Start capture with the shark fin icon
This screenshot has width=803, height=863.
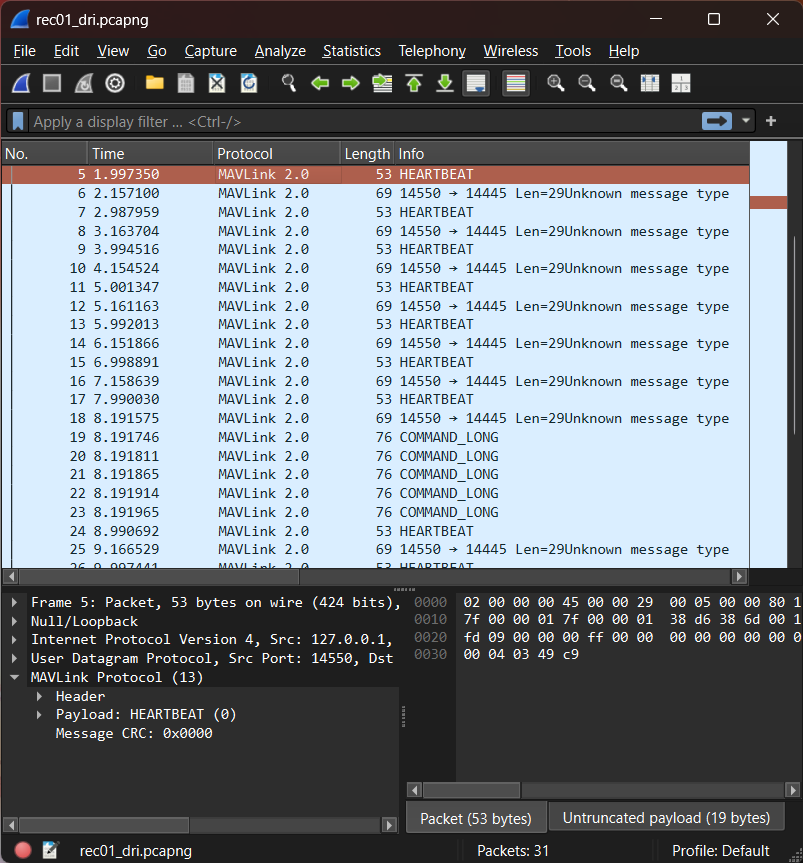(x=21, y=83)
